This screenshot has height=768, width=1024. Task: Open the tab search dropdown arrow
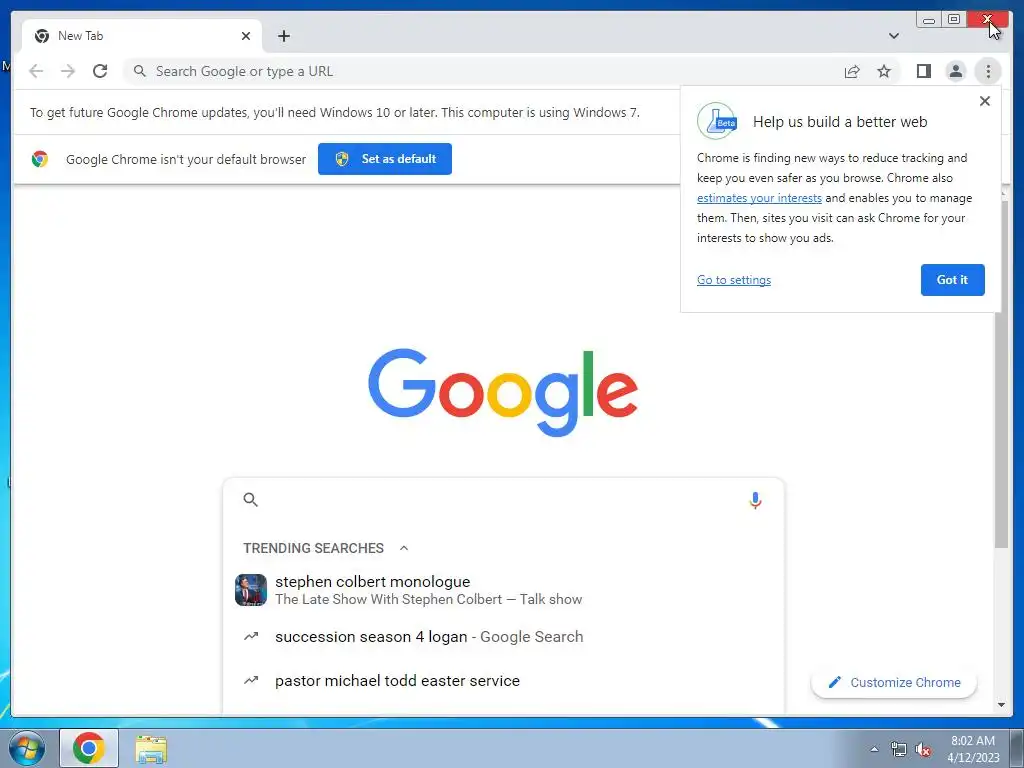893,36
